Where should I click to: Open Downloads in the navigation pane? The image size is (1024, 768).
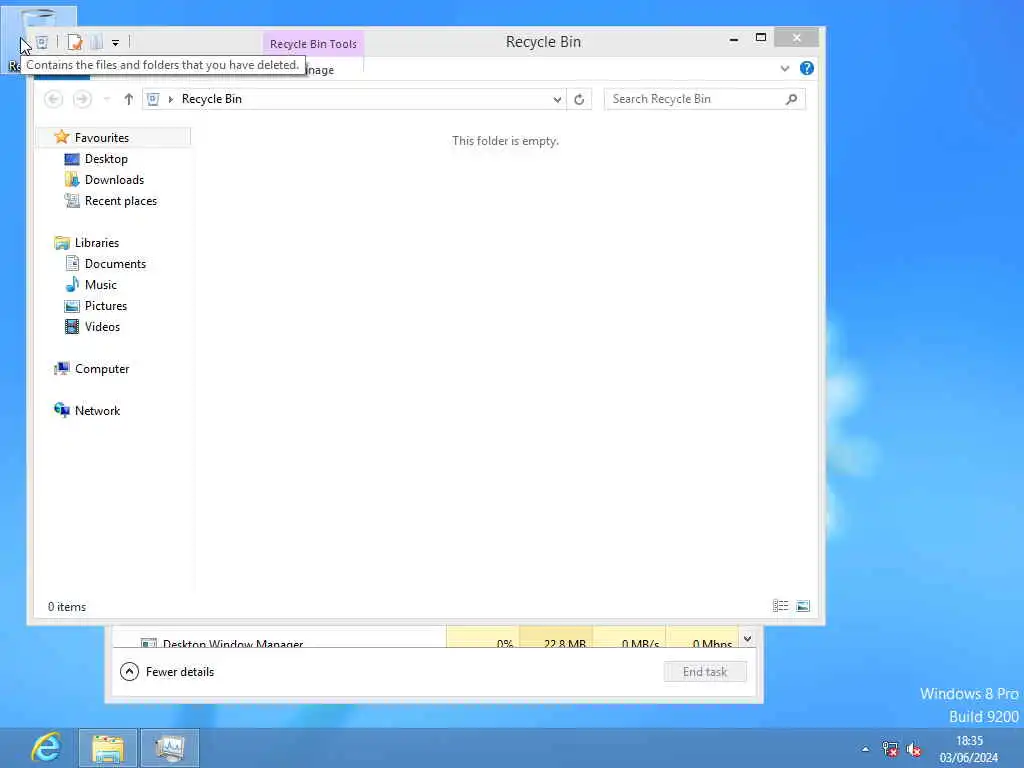[114, 180]
